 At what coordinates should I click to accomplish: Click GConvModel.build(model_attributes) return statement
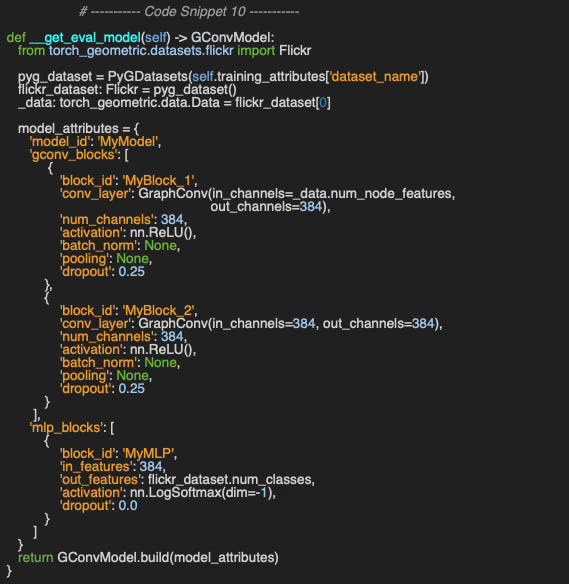point(148,558)
